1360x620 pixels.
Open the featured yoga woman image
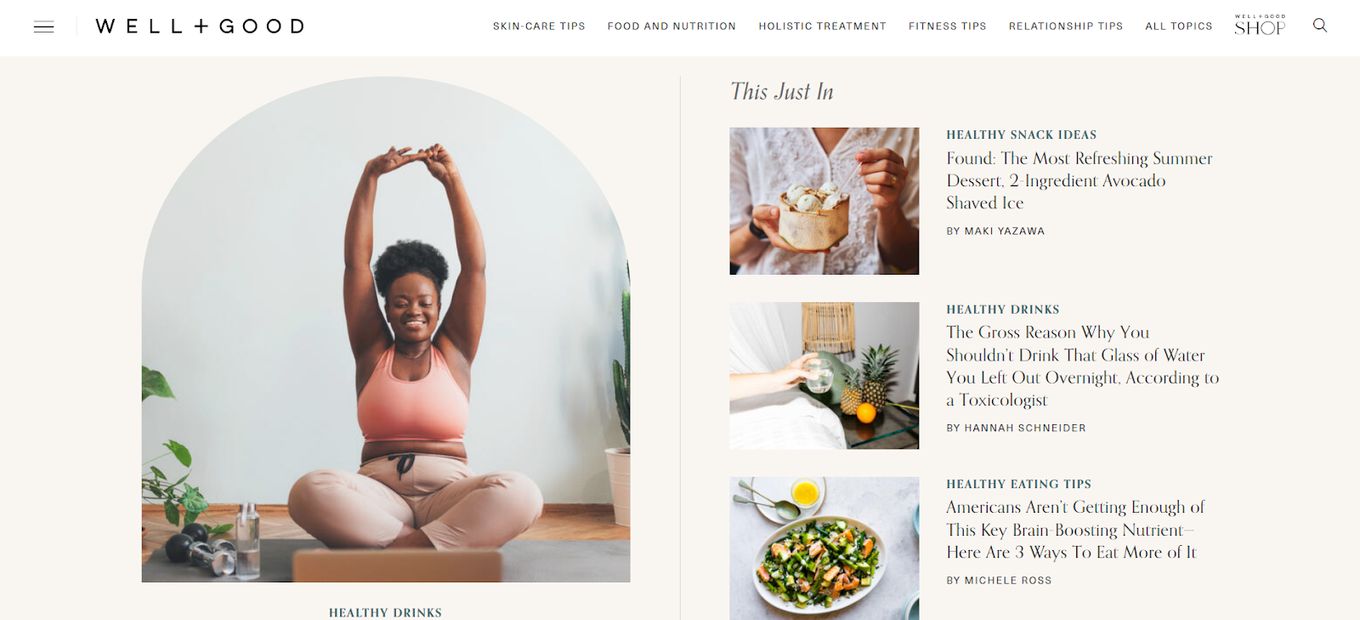click(x=386, y=330)
